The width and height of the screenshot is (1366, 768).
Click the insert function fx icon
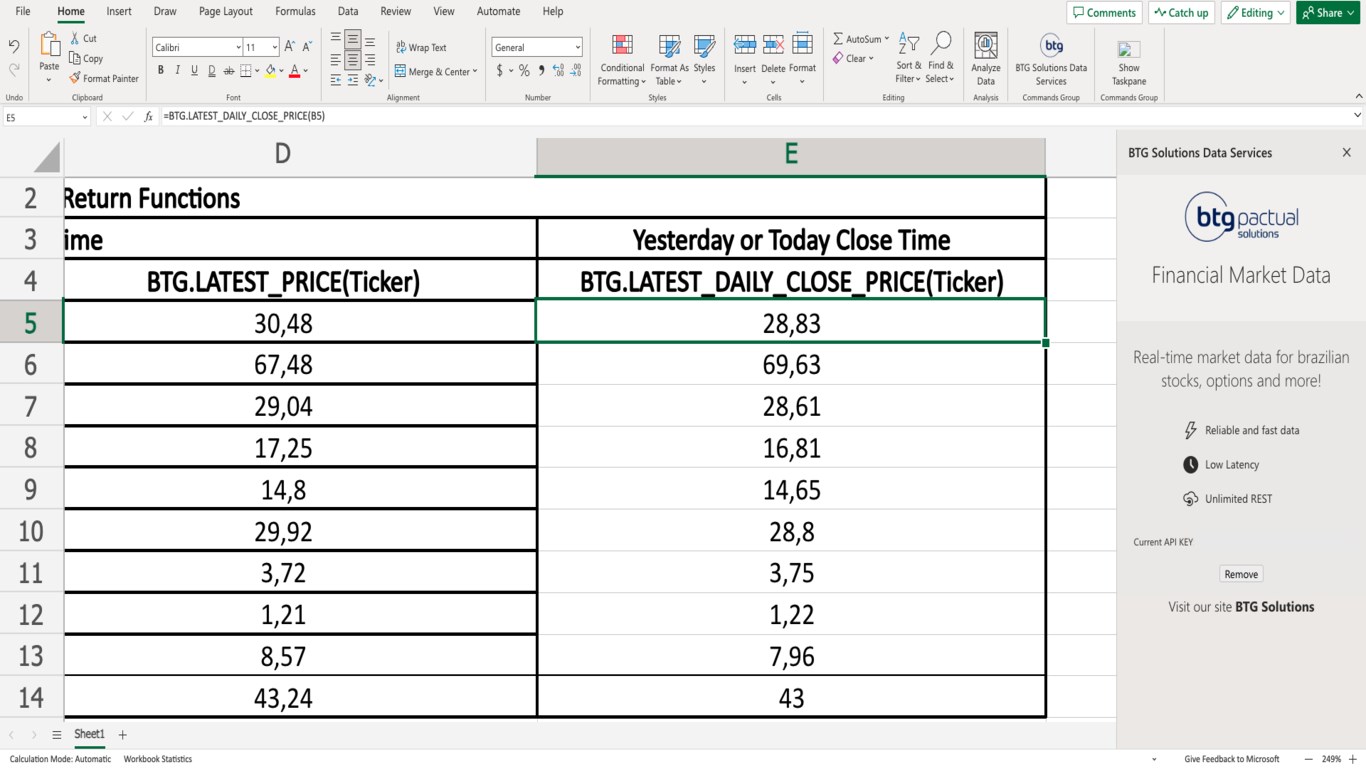click(x=148, y=116)
